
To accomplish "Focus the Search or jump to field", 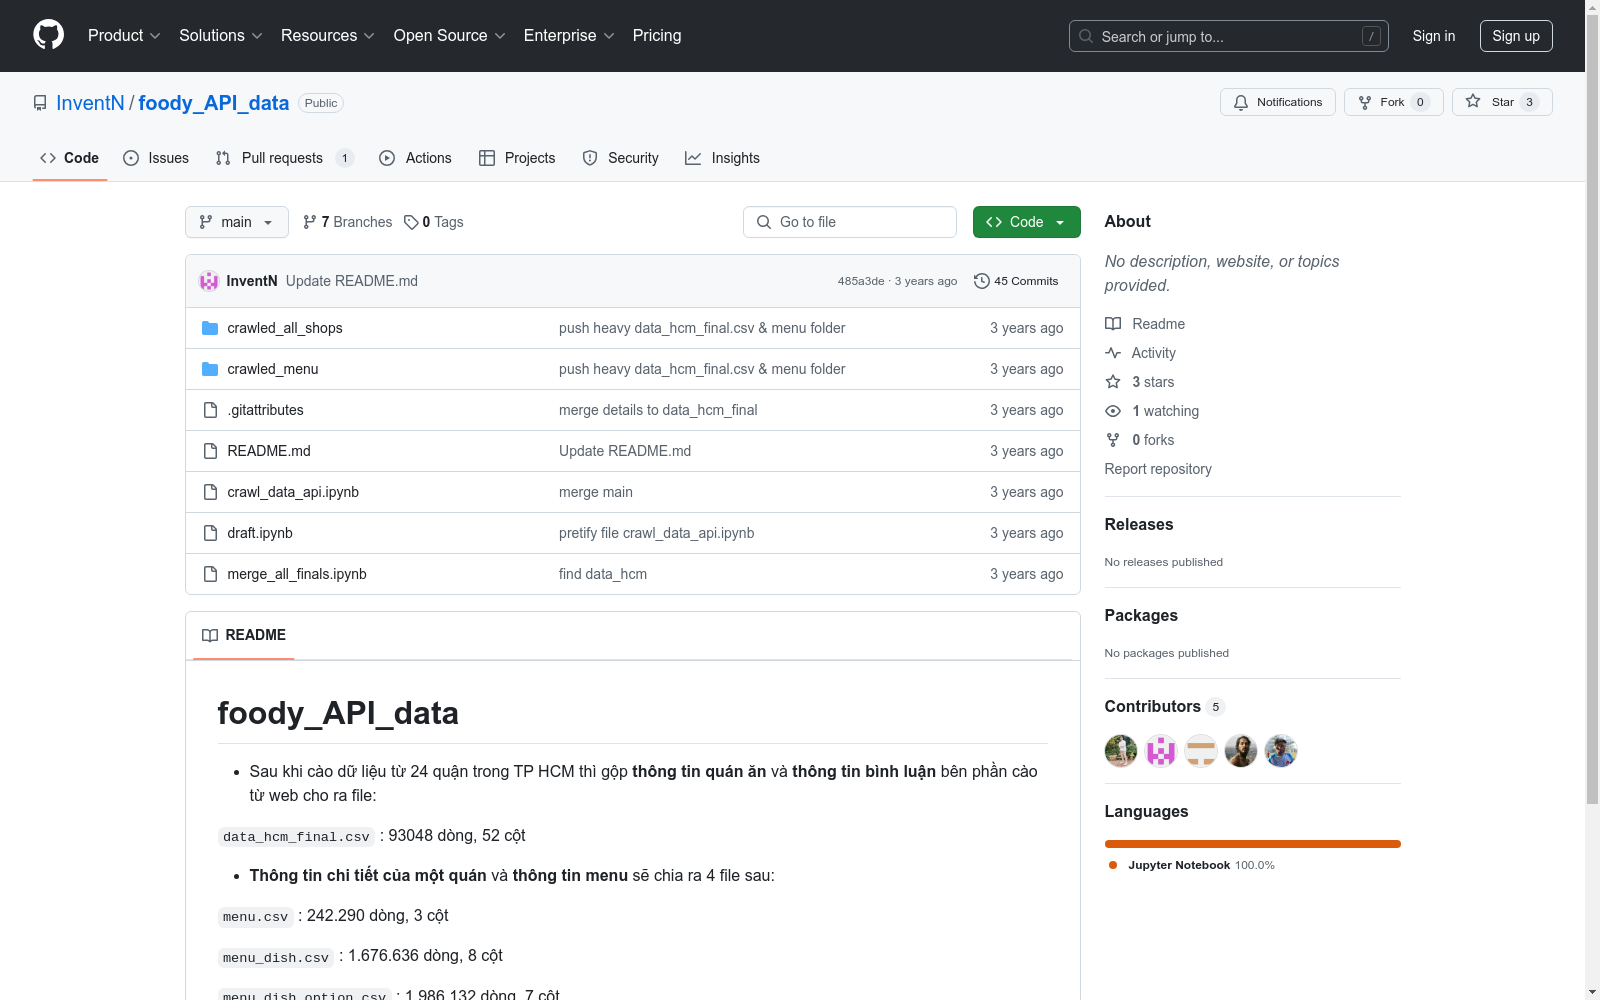I will tap(1229, 36).
